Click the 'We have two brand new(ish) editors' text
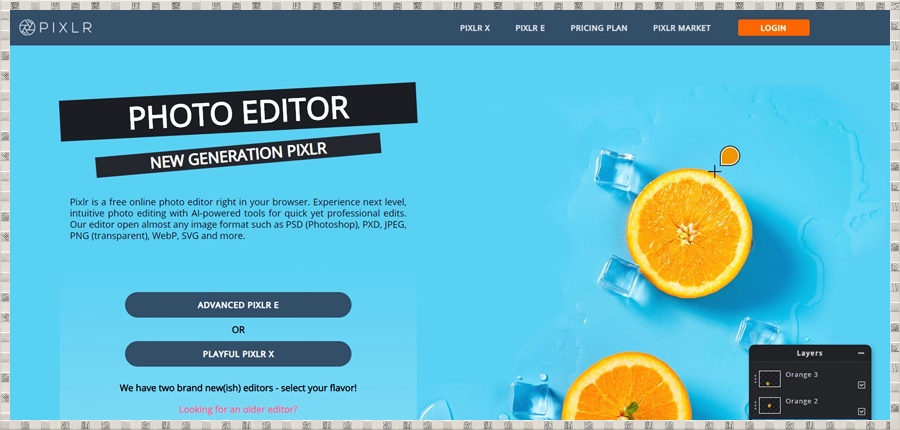900x430 pixels. [238, 388]
